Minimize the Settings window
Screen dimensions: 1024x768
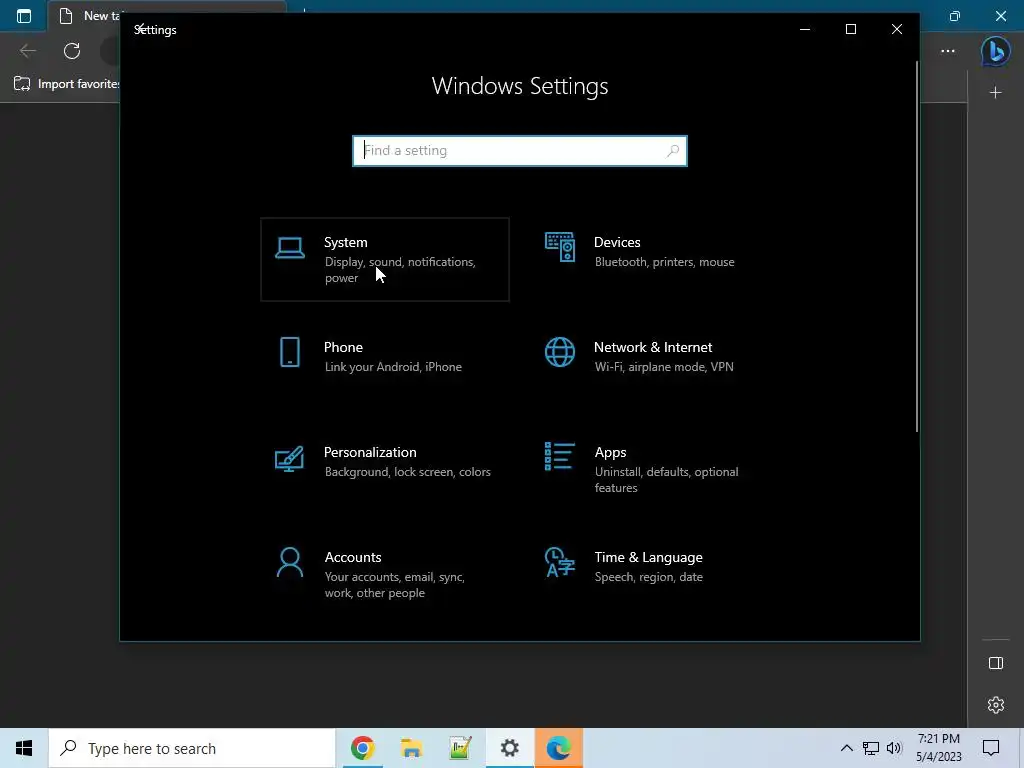(x=805, y=29)
